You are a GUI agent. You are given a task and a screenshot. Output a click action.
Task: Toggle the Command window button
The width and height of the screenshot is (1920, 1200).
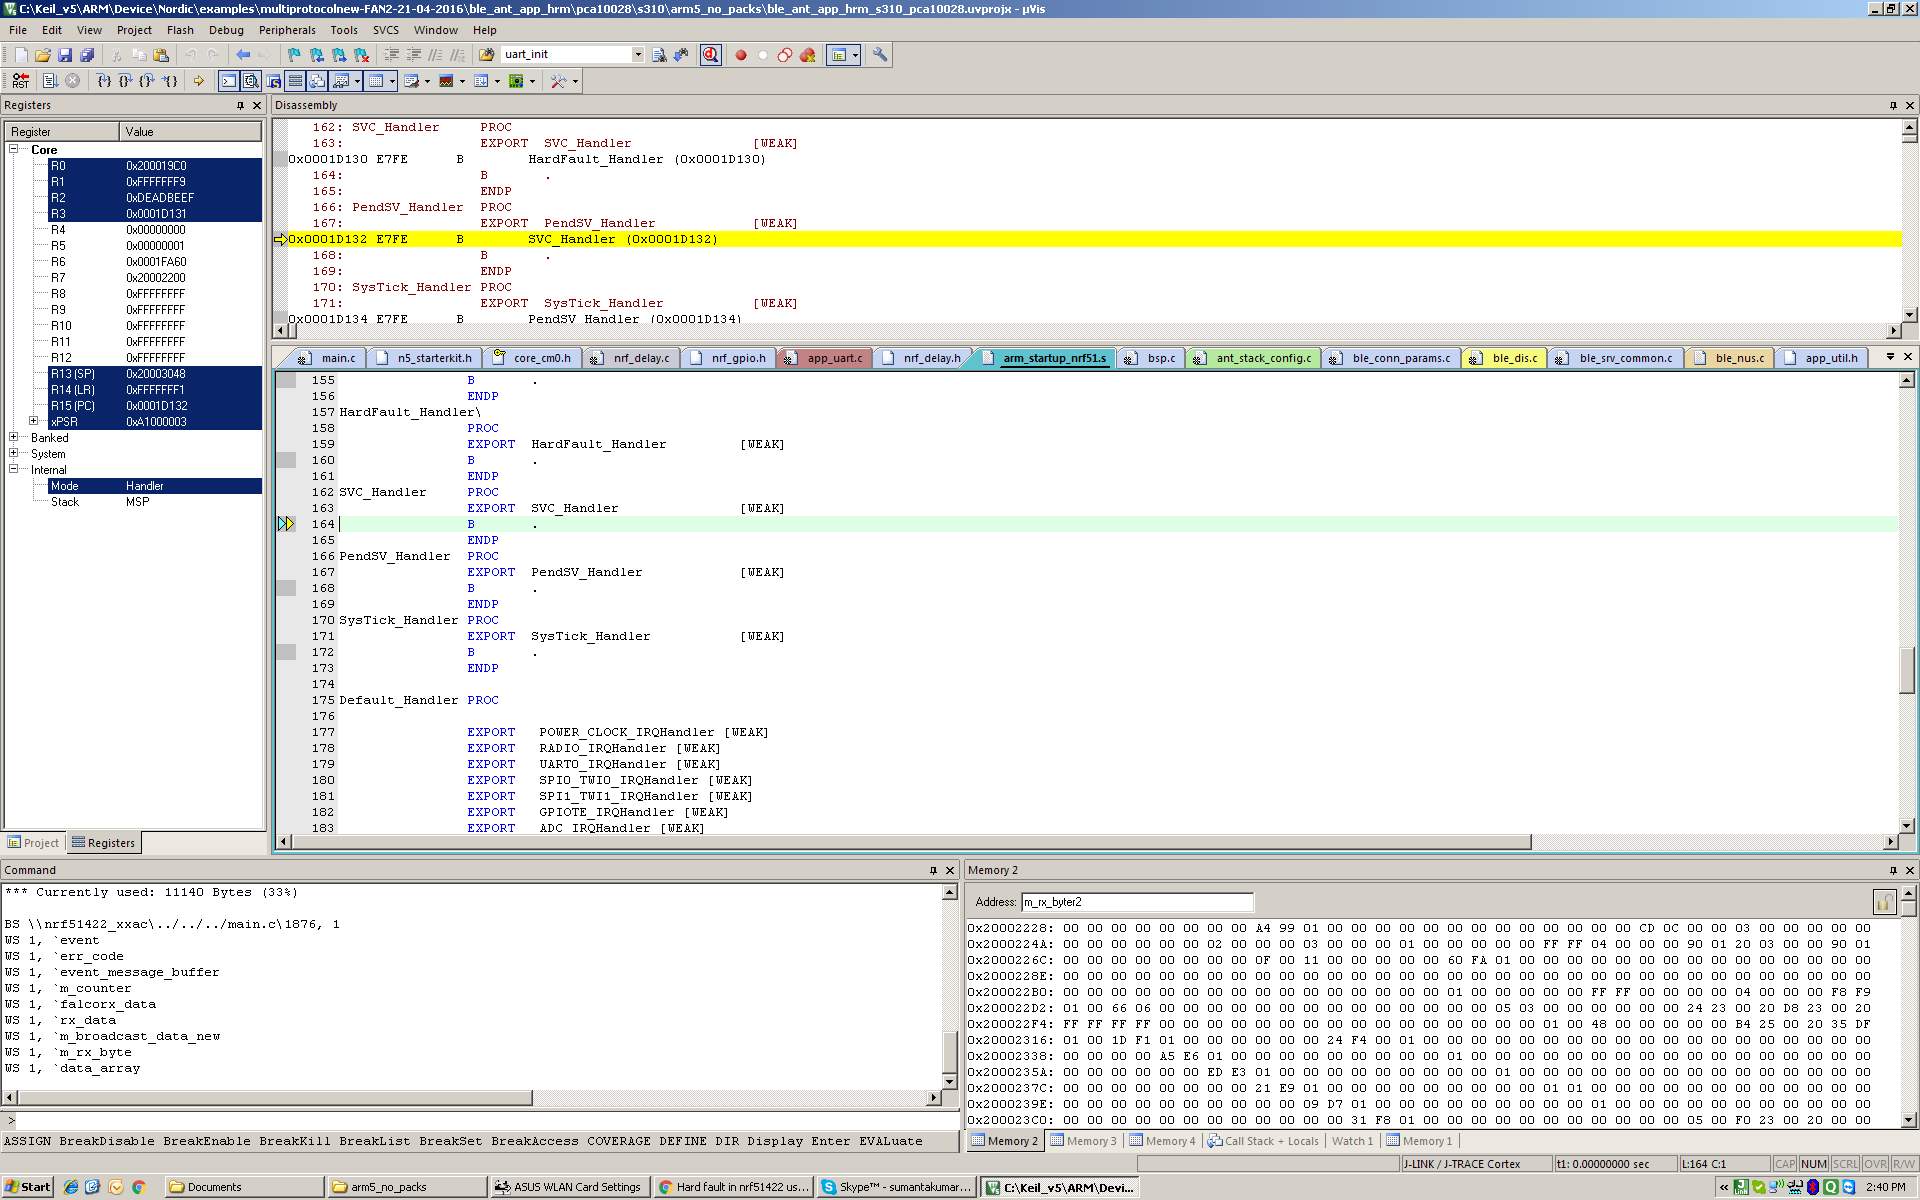point(229,81)
